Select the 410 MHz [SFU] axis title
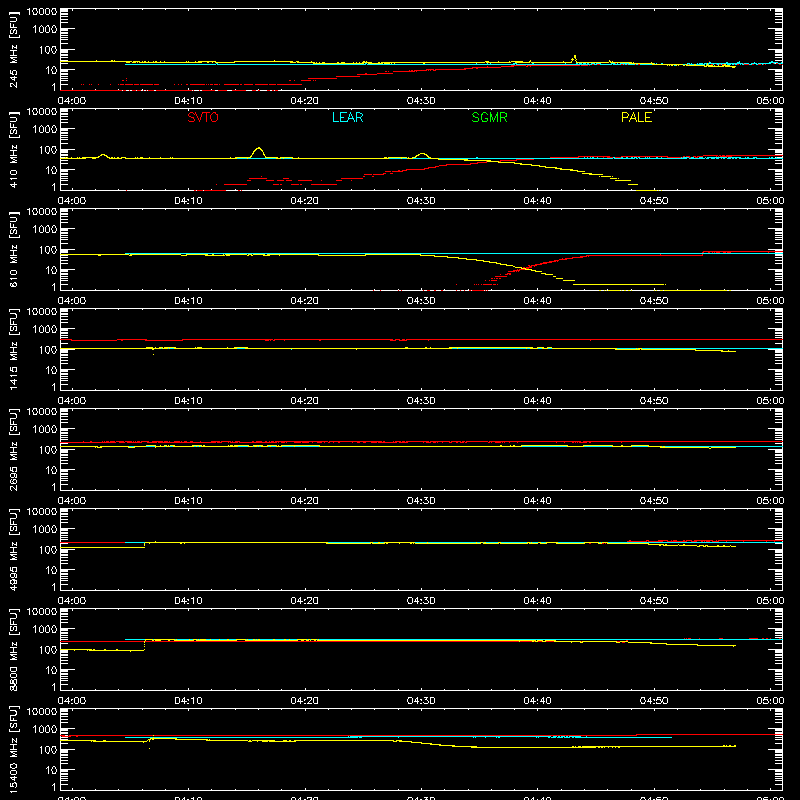800x800 pixels. [x=14, y=149]
